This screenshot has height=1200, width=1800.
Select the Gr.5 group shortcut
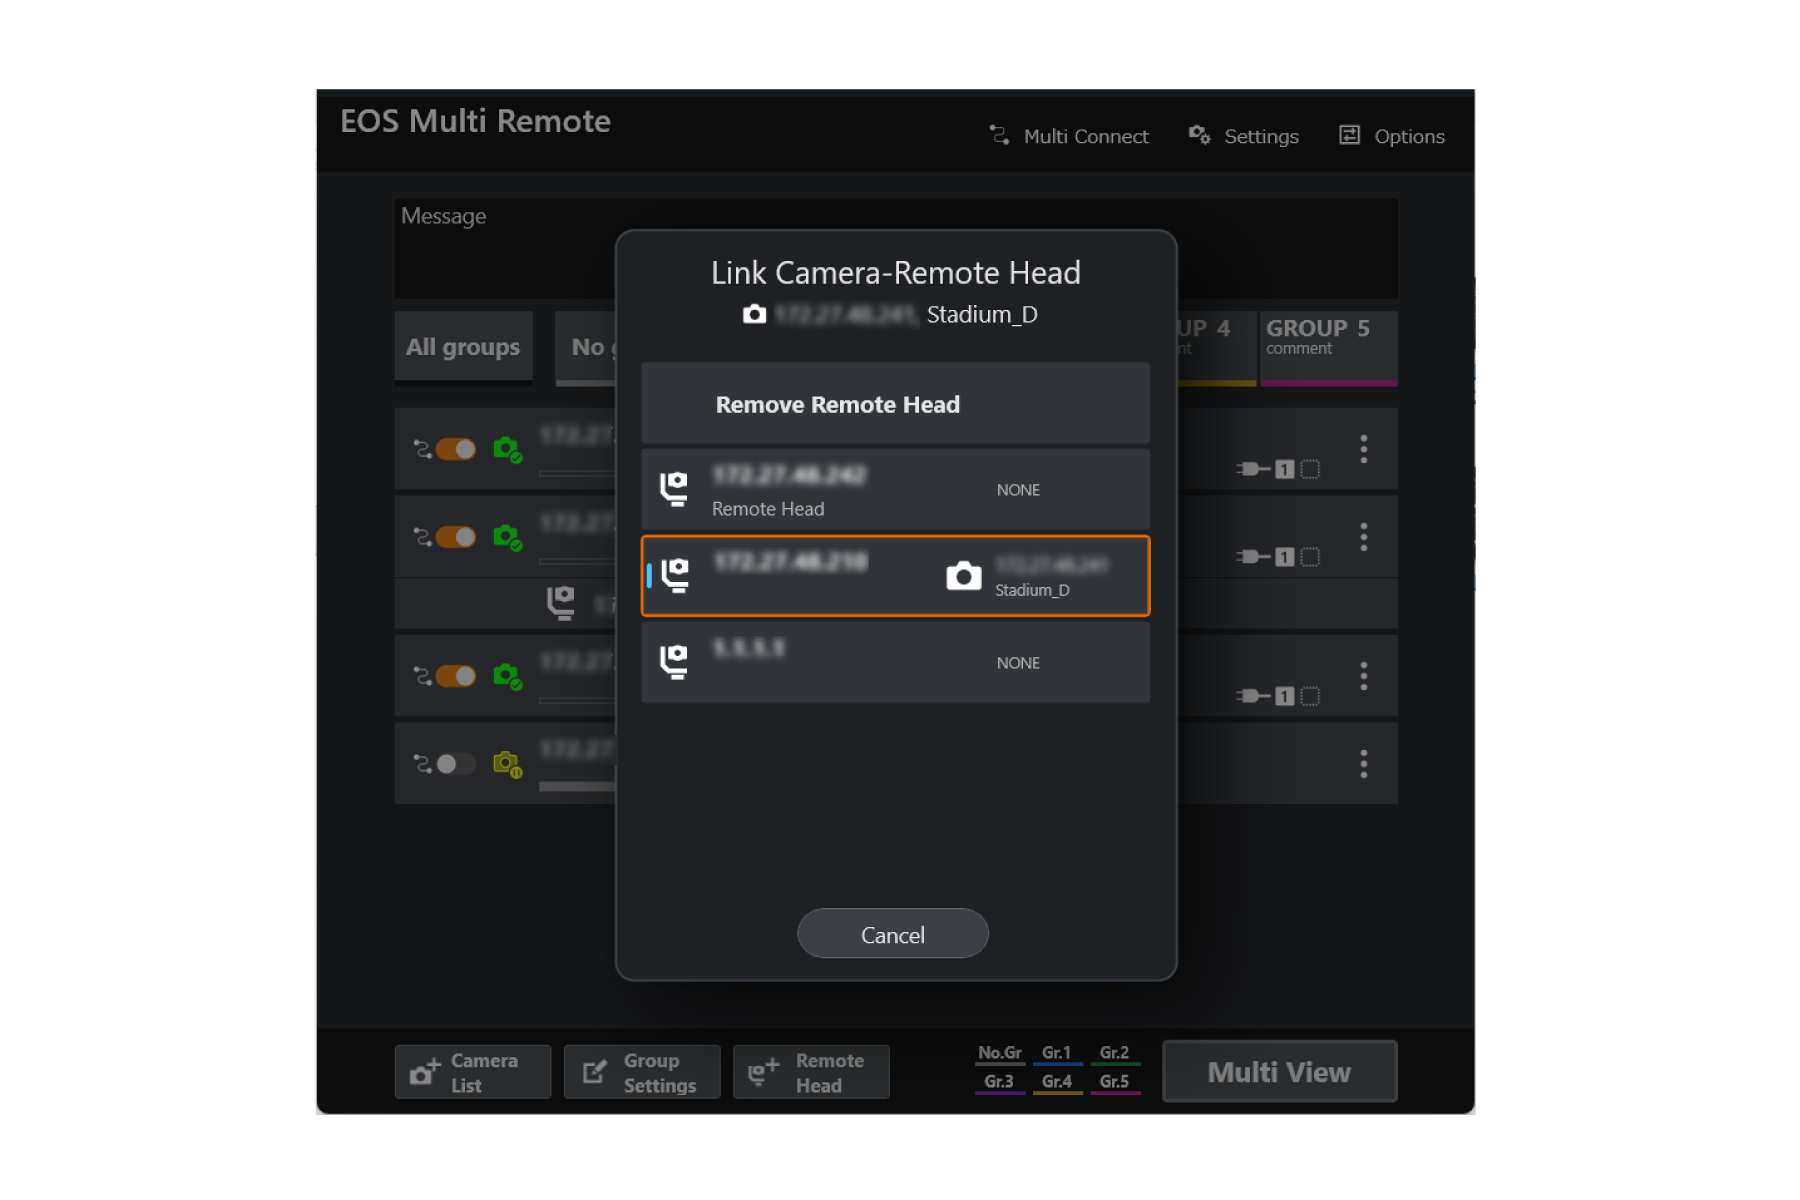1115,1083
